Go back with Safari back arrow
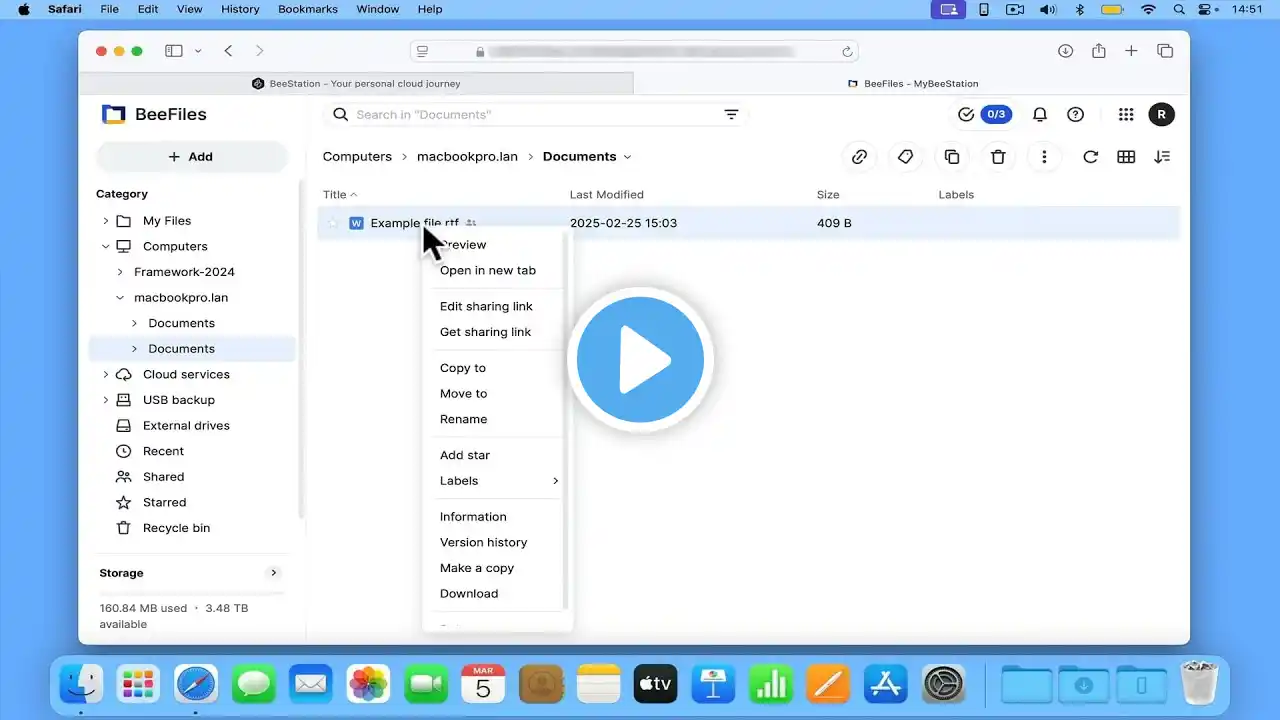 click(x=229, y=51)
